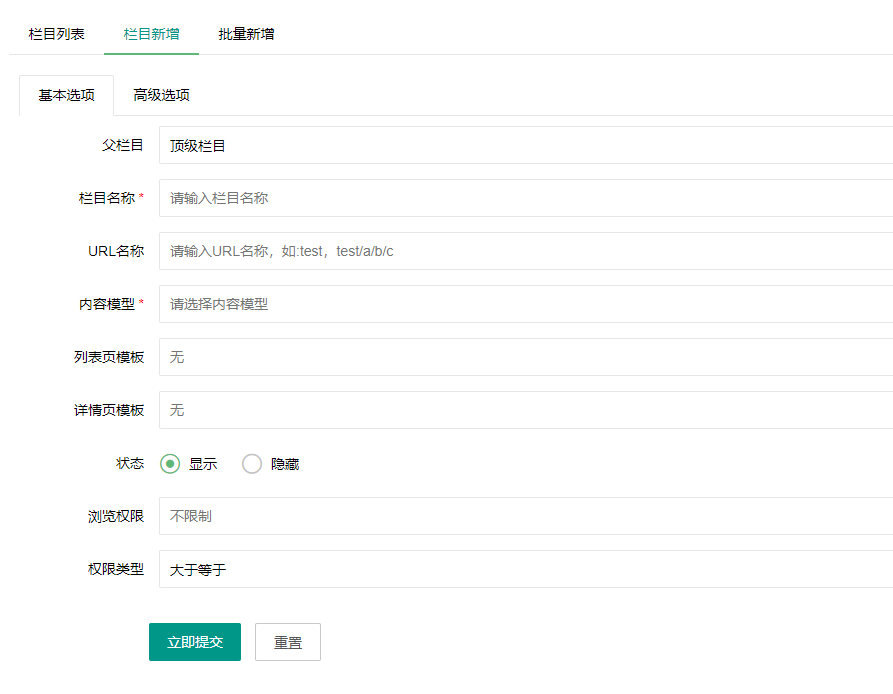Click the 重置 reset button

pyautogui.click(x=288, y=642)
